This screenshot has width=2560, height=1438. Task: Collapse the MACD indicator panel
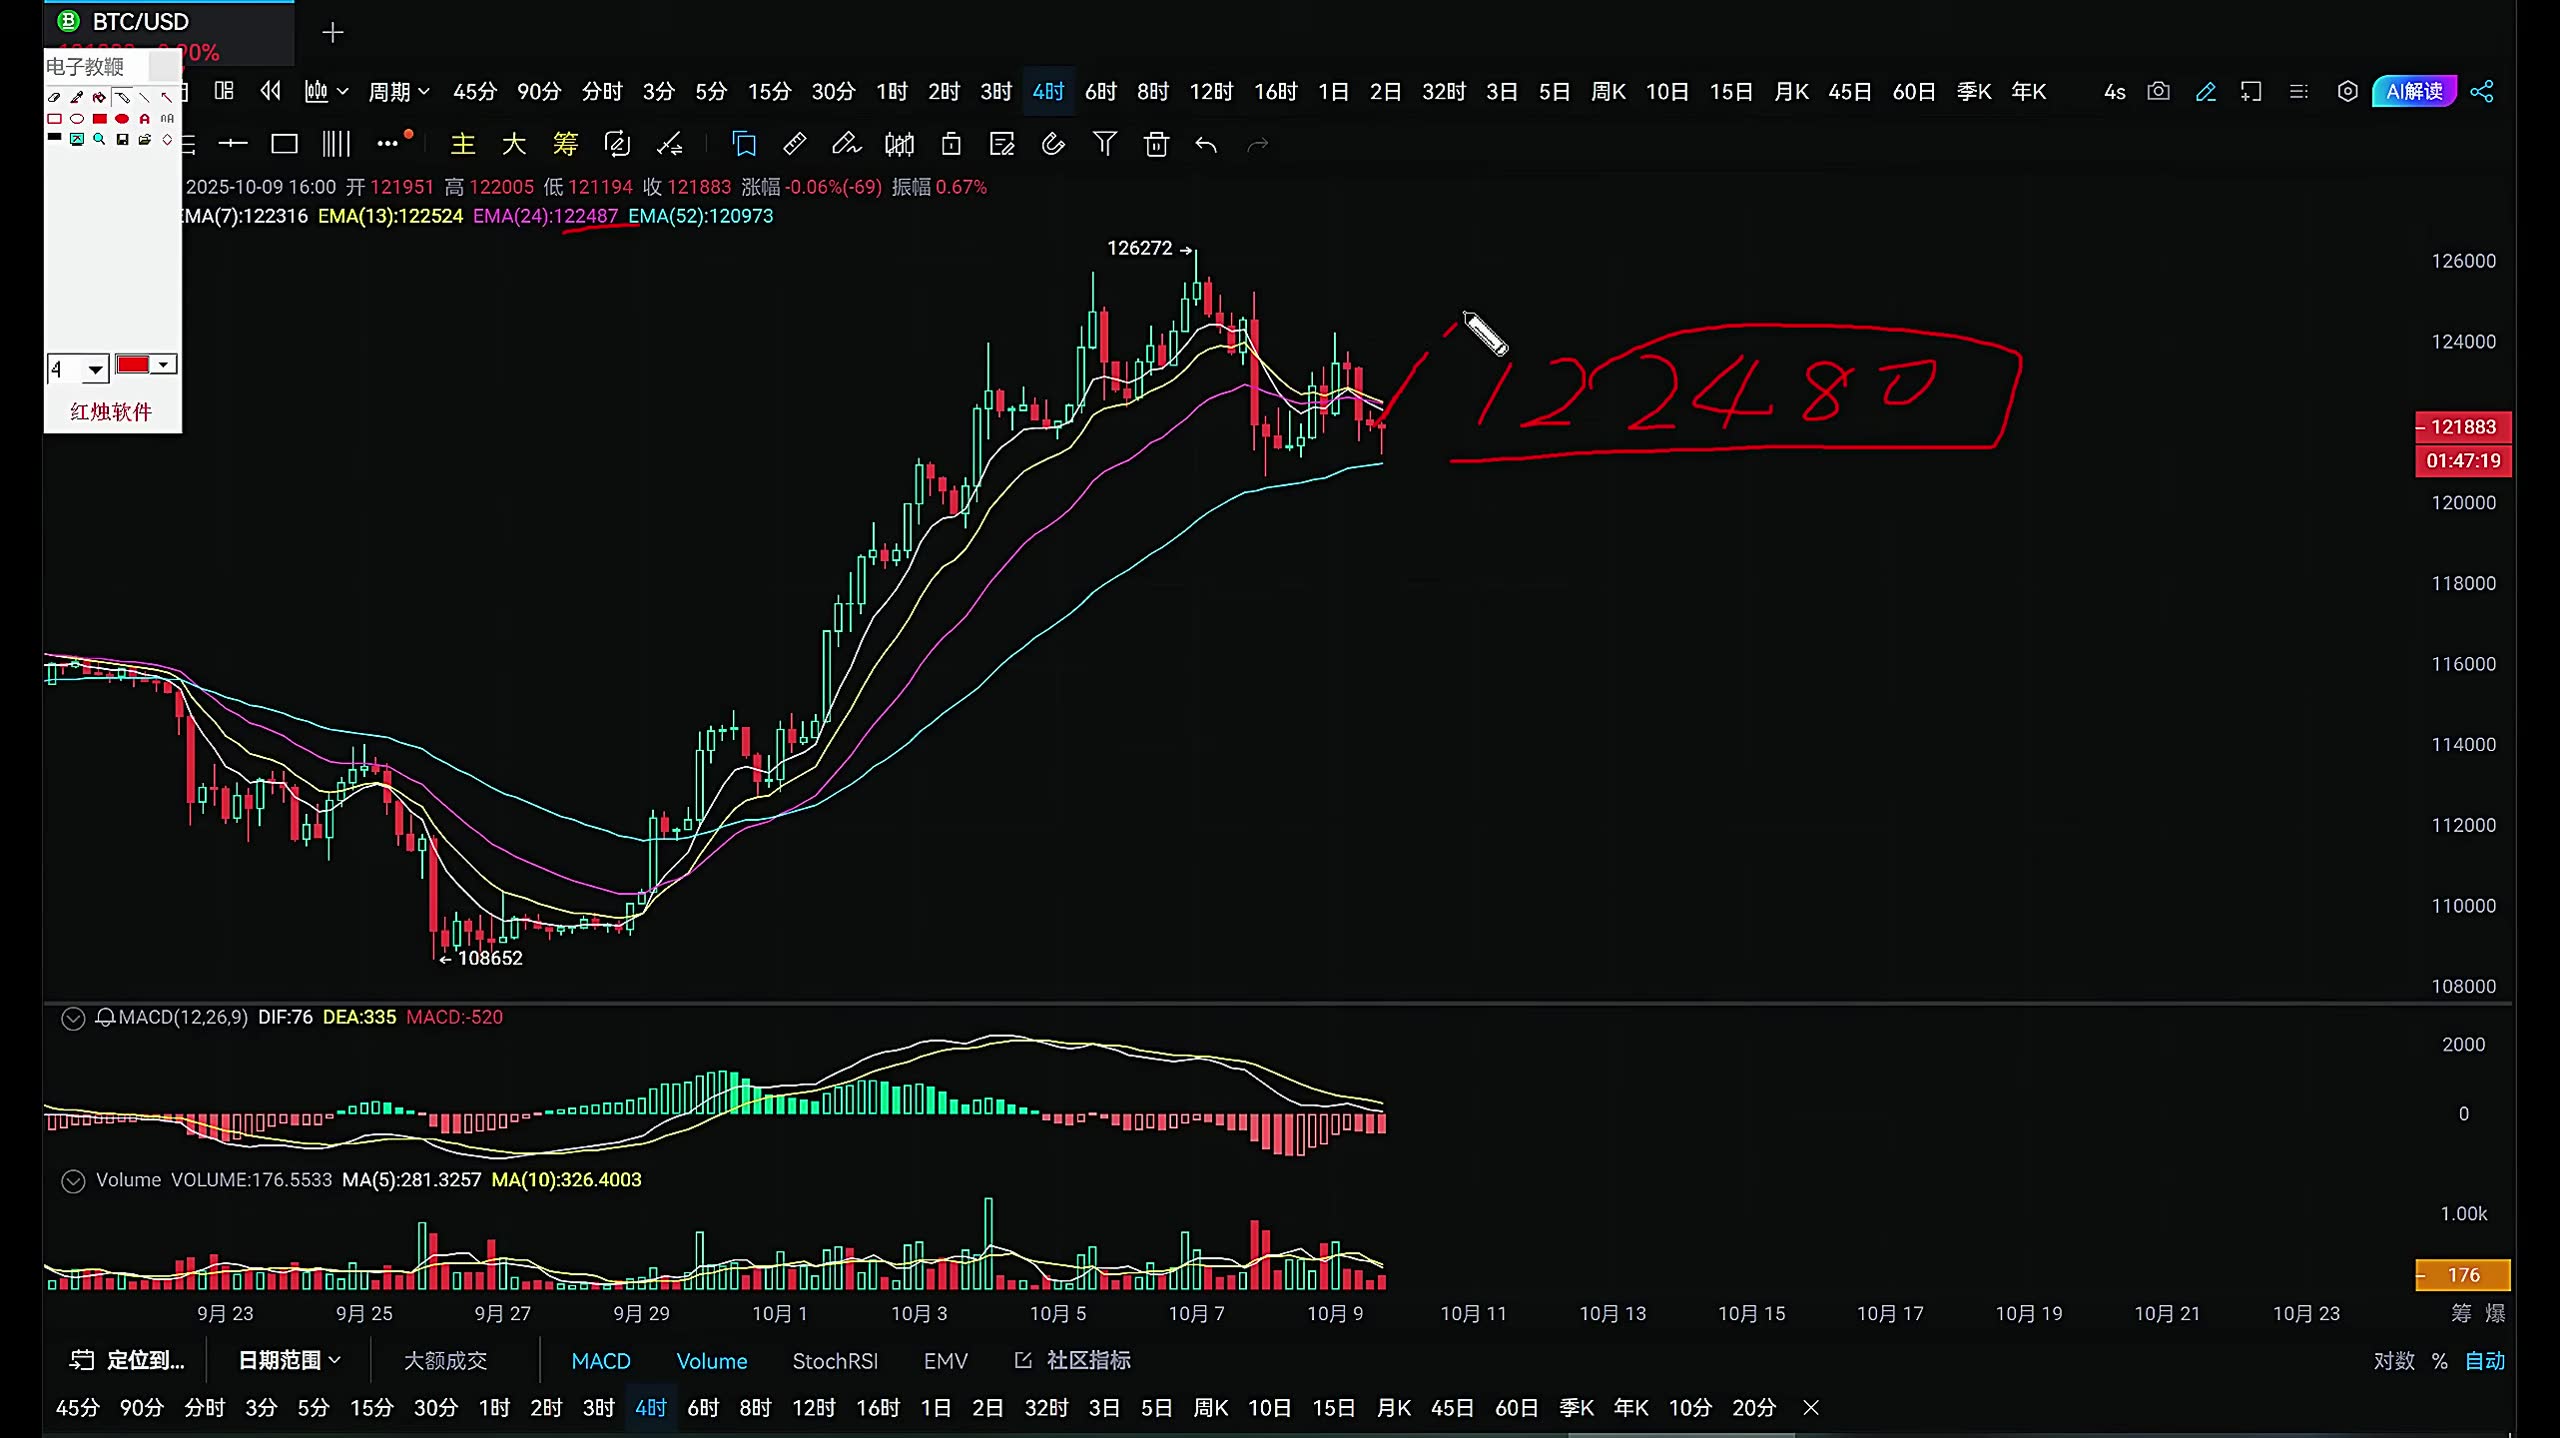tap(73, 1018)
